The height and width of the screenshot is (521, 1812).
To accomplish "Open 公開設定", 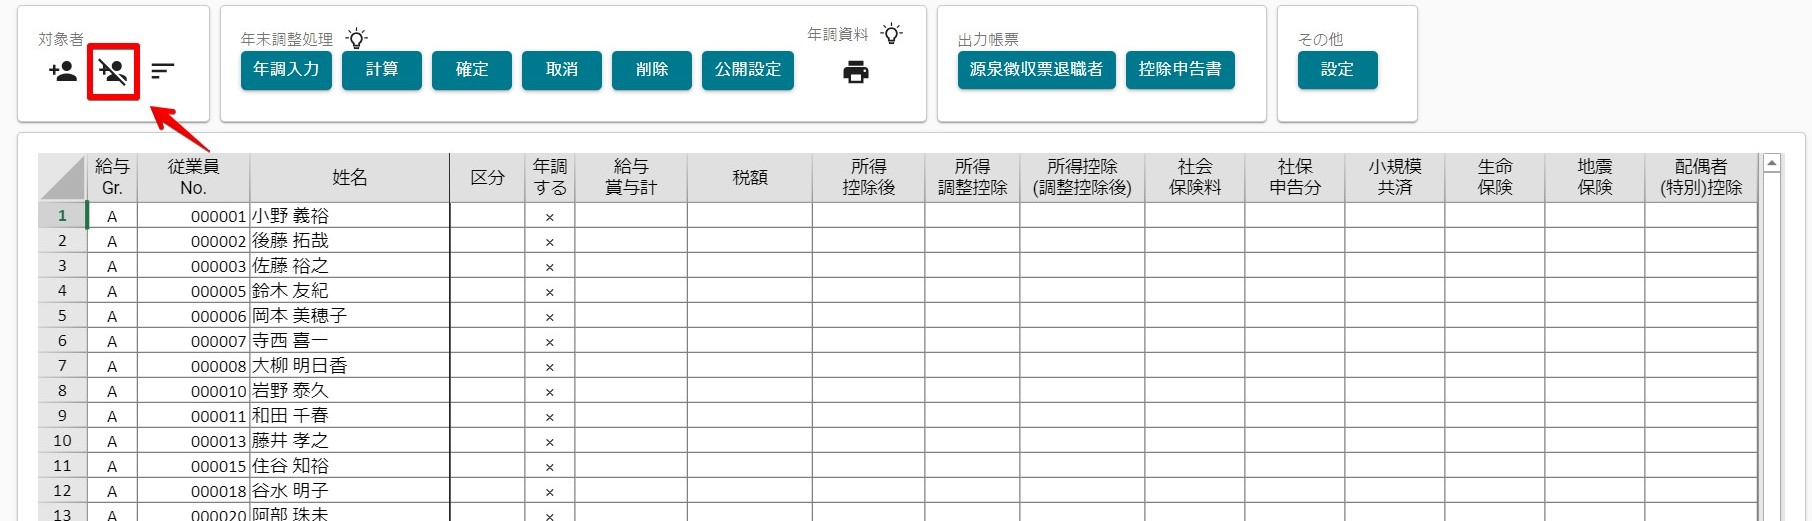I will click(x=748, y=70).
